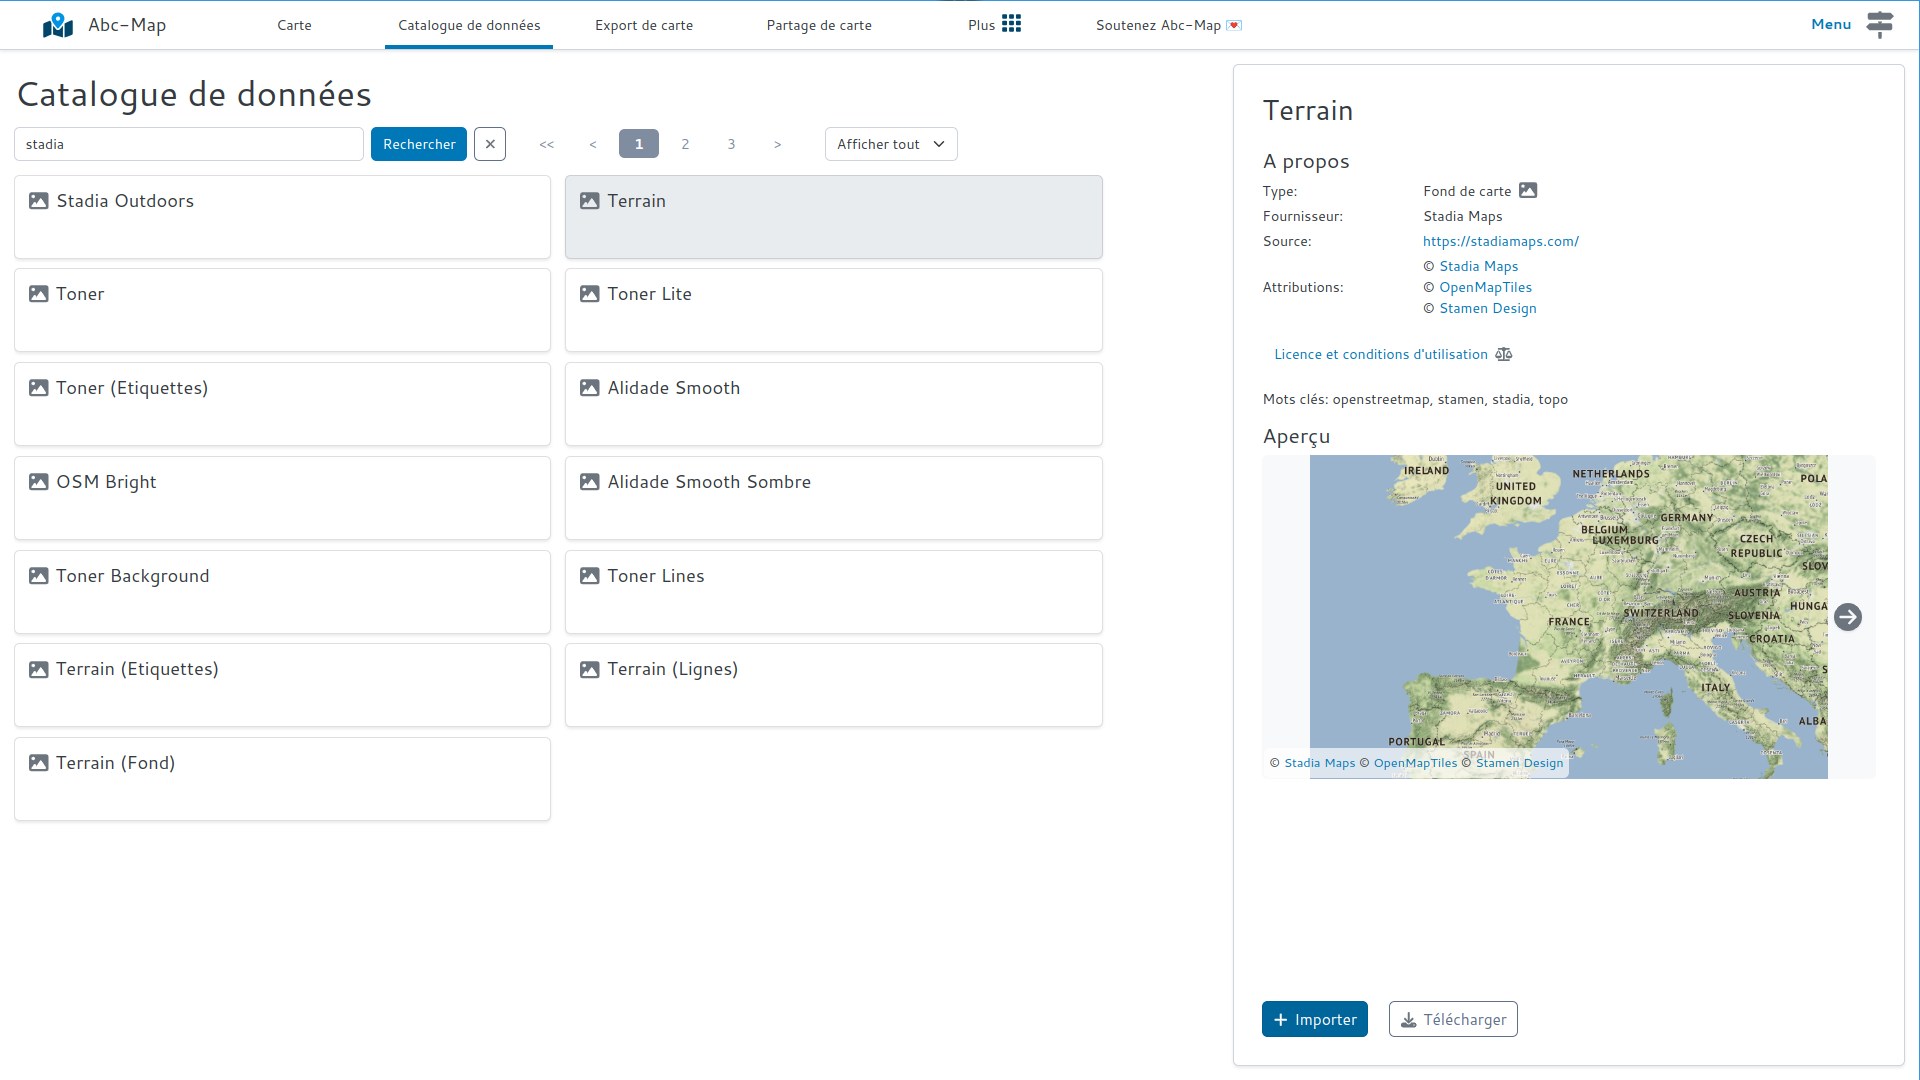Switch to the Carte tab
1920x1080 pixels.
point(294,25)
